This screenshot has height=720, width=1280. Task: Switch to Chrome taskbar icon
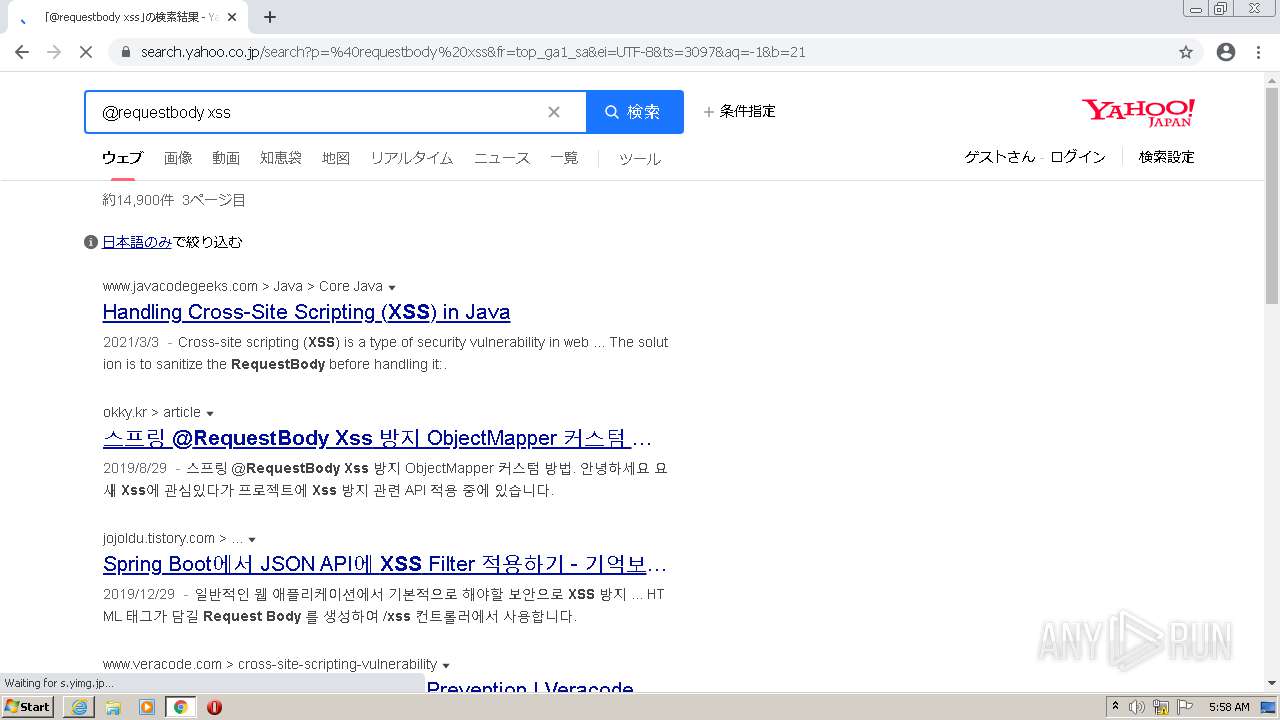[180, 707]
